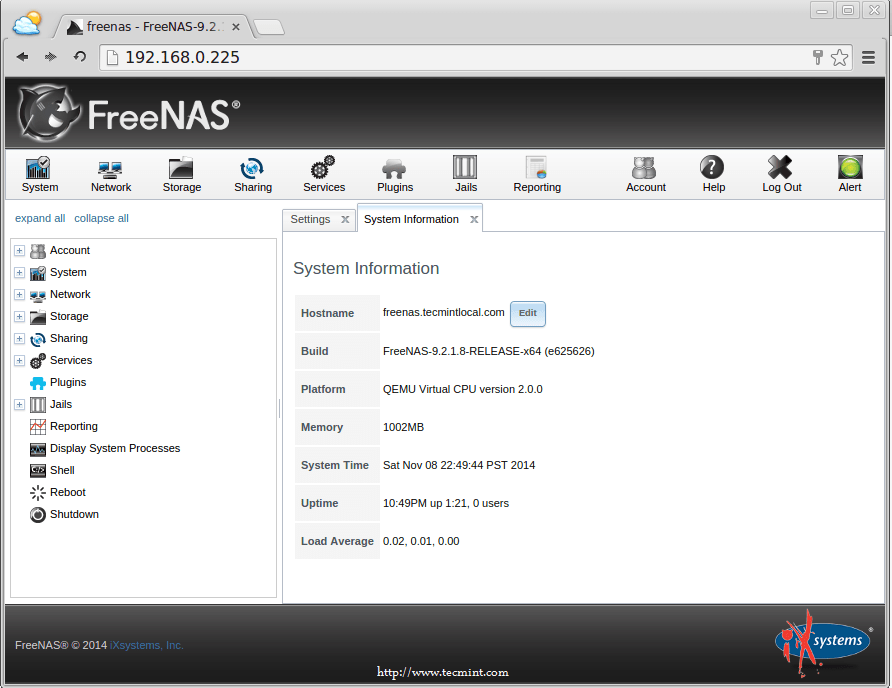Screen dimensions: 892x688
Task: Expand the Services tree node
Action: (19, 361)
